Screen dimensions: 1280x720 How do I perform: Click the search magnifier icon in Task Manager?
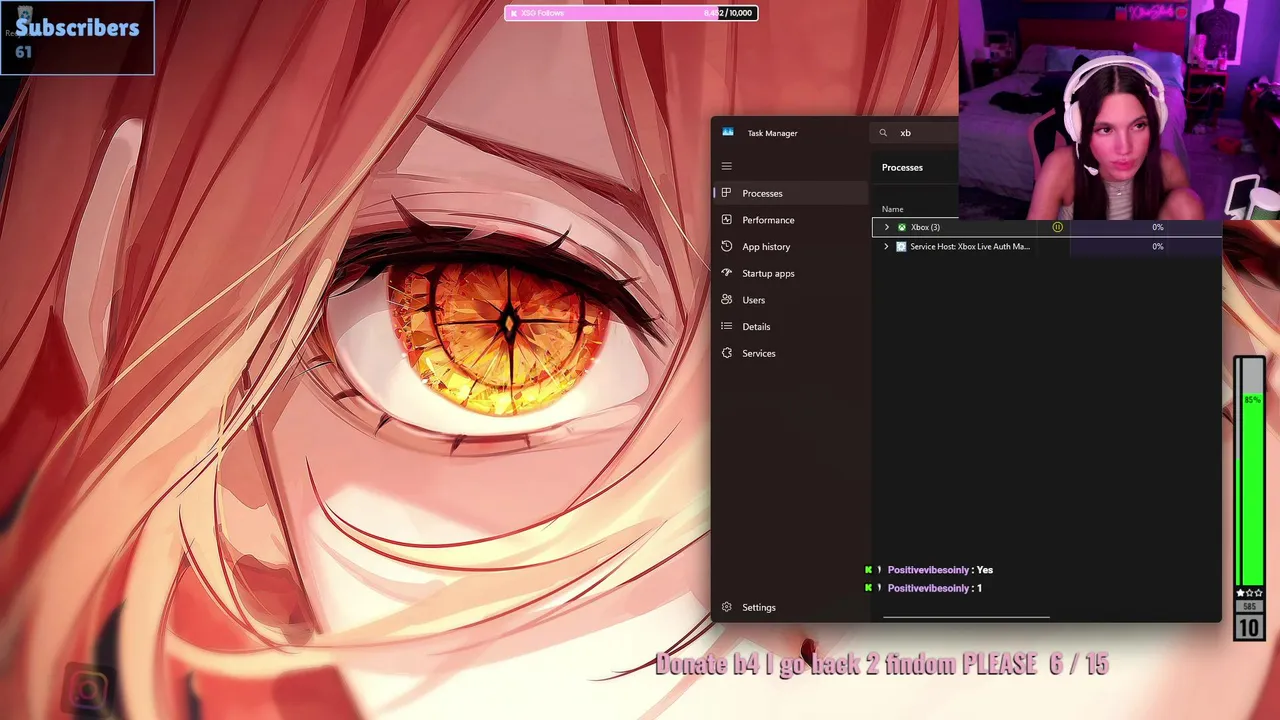click(x=883, y=132)
